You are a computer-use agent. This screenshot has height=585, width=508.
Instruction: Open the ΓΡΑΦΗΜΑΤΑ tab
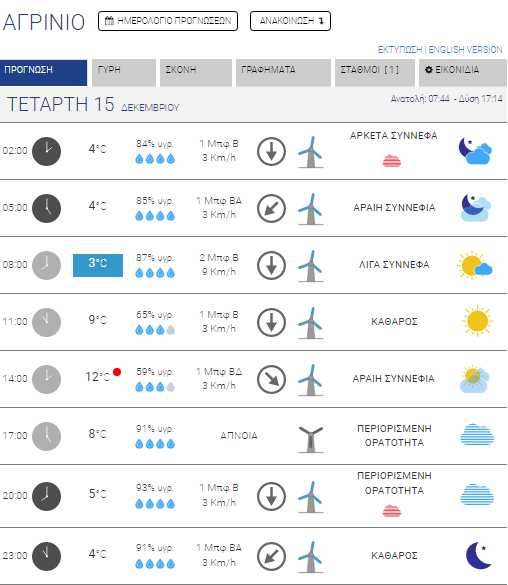click(x=283, y=73)
